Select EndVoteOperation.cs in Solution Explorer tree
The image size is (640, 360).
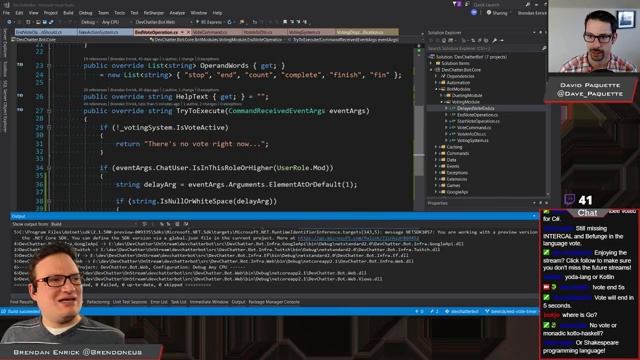(x=478, y=115)
